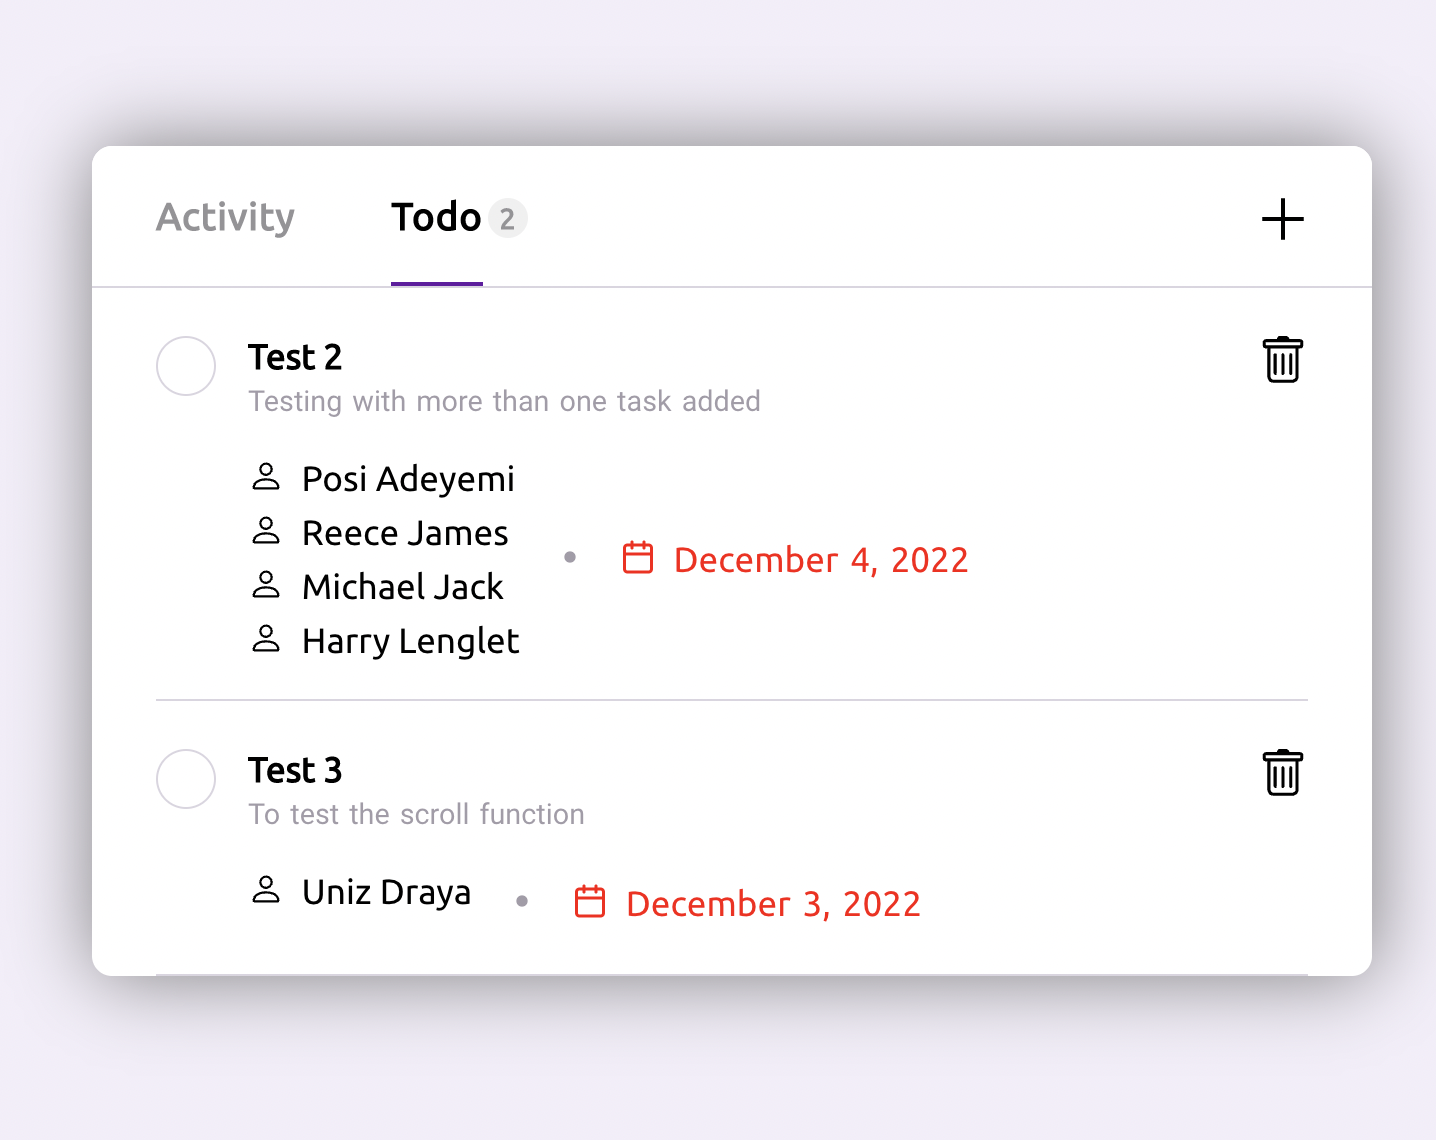Viewport: 1436px width, 1140px height.
Task: Click the person icon next to Michael Jack
Action: click(x=266, y=584)
